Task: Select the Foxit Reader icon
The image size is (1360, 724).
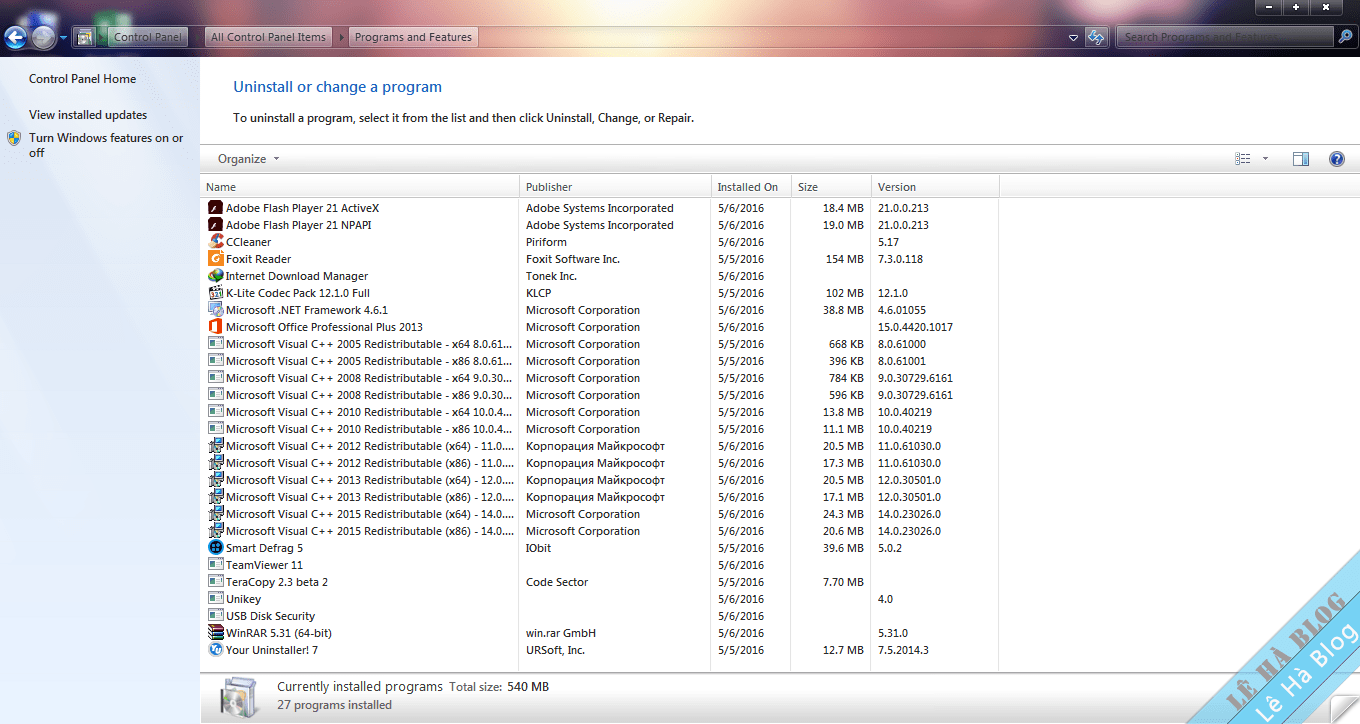Action: click(x=215, y=259)
